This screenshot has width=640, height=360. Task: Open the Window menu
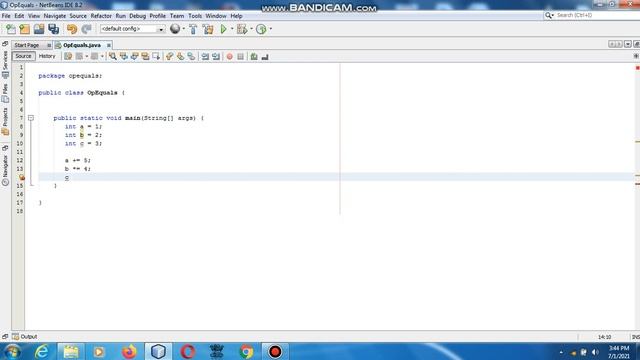click(x=216, y=16)
